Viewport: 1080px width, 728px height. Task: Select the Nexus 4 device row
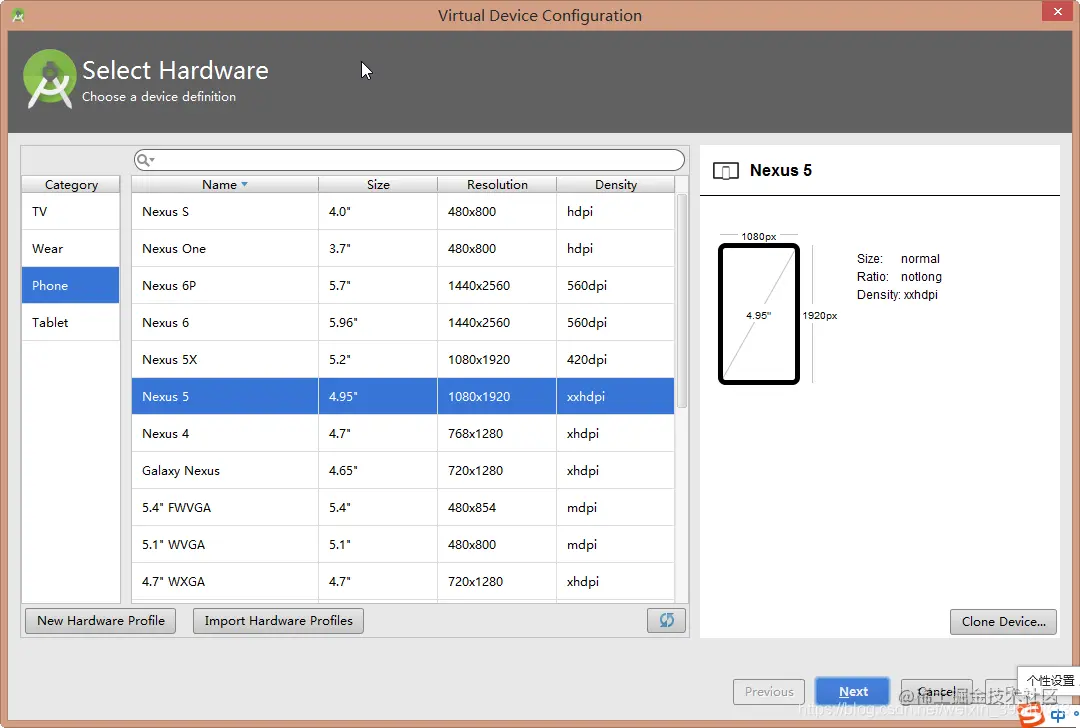pyautogui.click(x=403, y=433)
